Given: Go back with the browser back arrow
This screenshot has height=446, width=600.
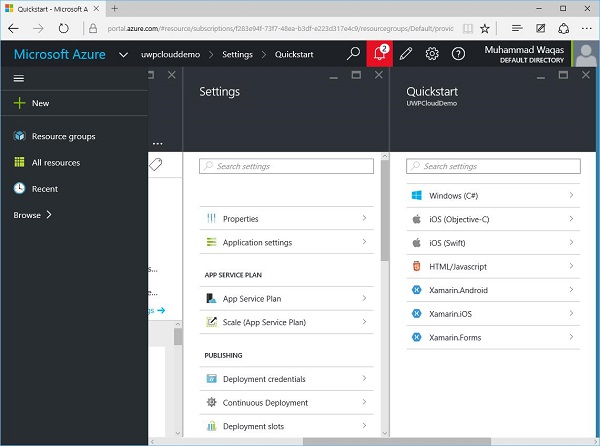Looking at the screenshot, I should click(13, 28).
